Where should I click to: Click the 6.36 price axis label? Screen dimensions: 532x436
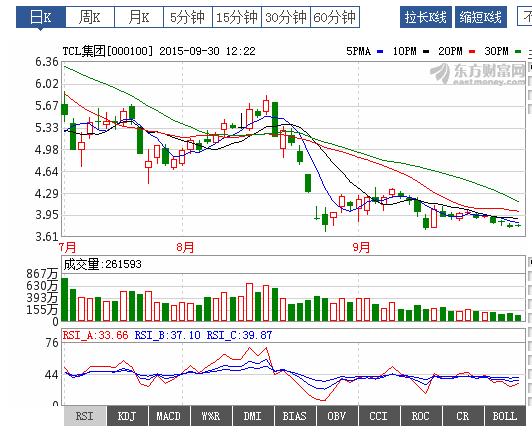47,62
